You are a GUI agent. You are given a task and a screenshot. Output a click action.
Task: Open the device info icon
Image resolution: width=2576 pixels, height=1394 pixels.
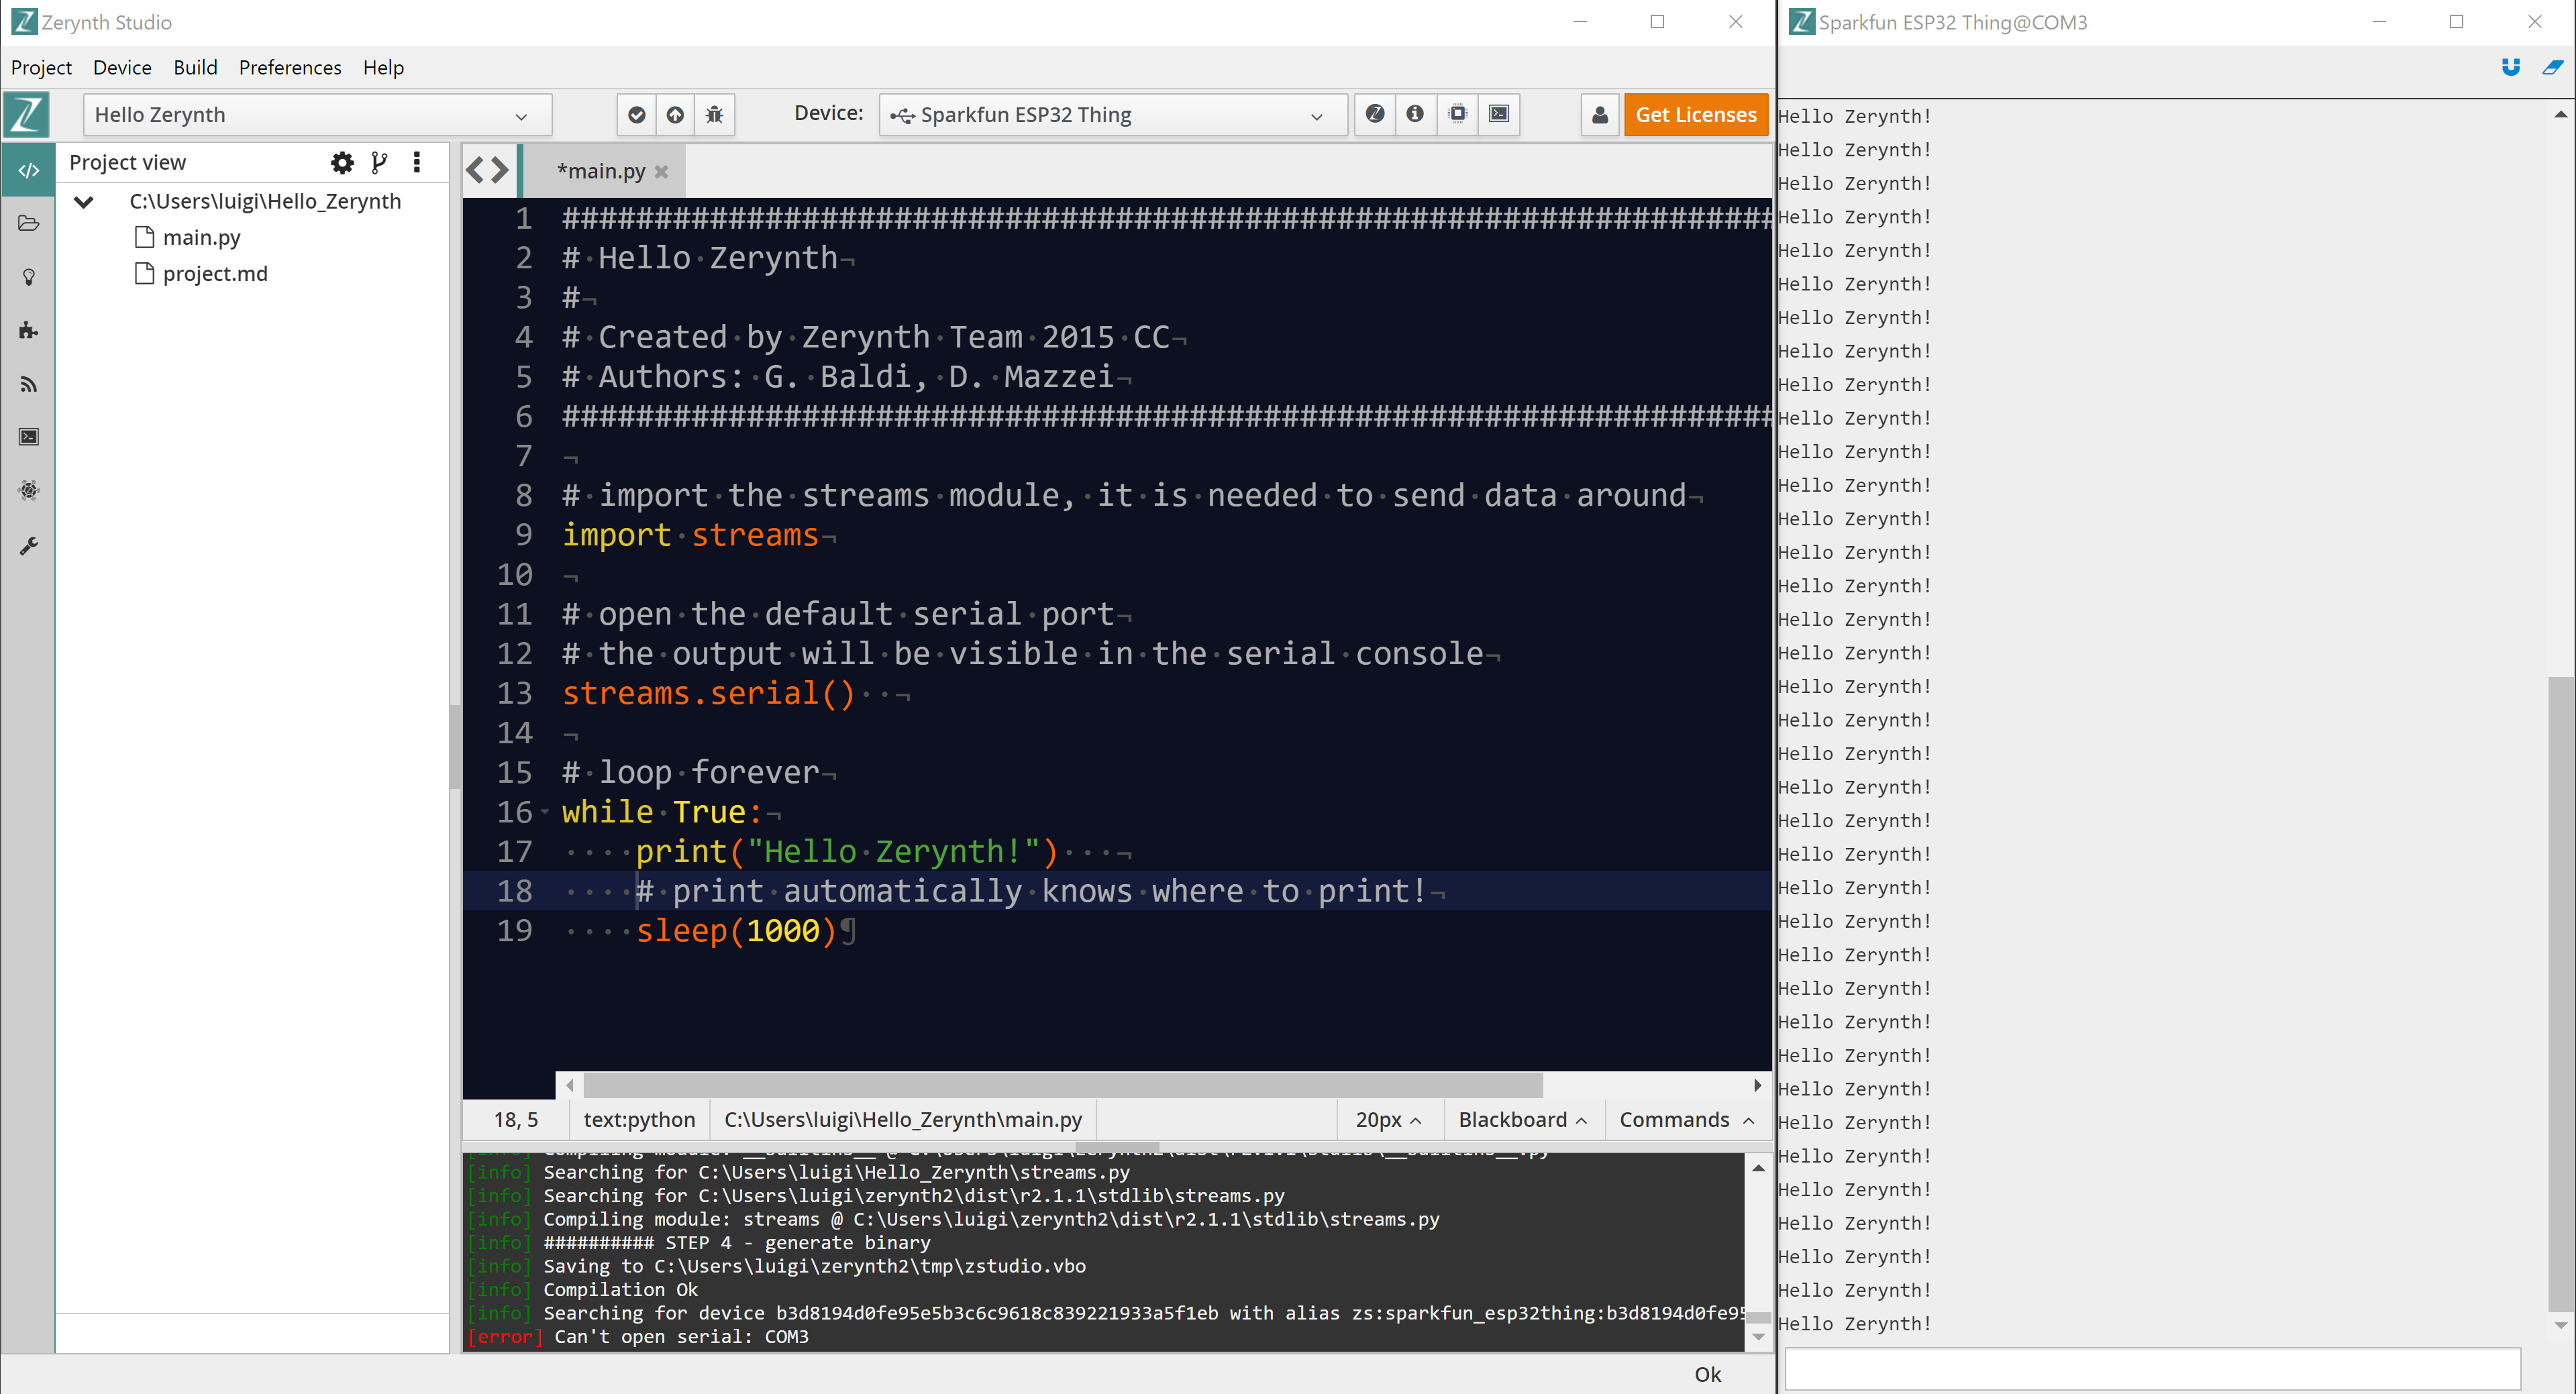(1414, 114)
